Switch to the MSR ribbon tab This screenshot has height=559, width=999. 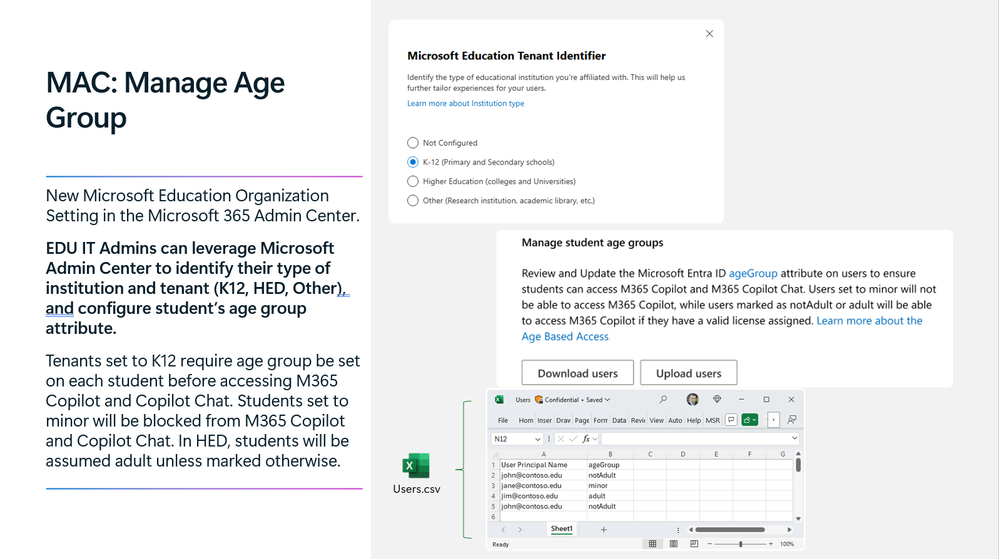click(712, 420)
